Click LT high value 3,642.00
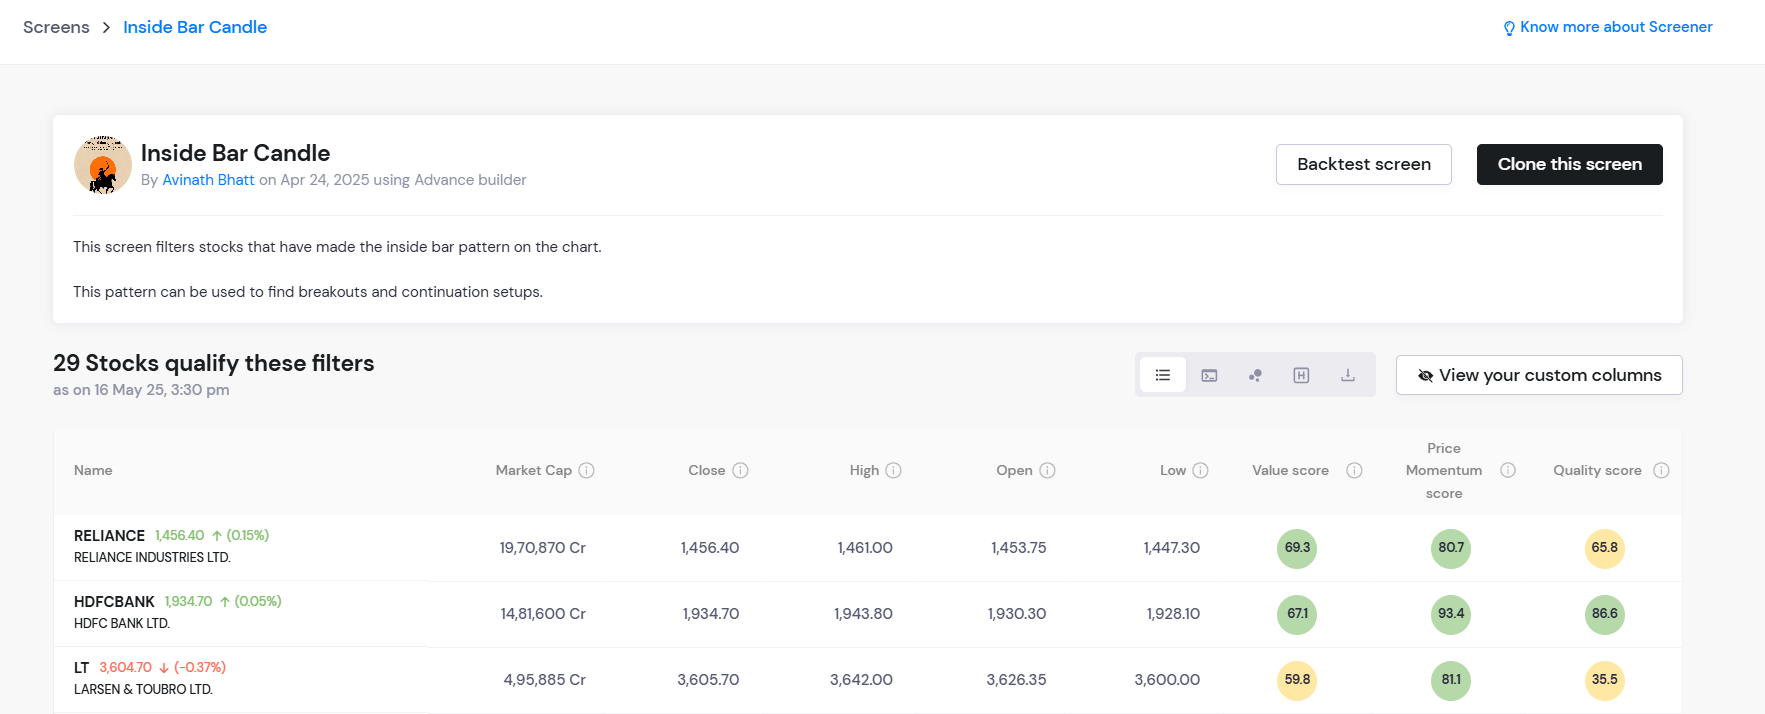 tap(861, 680)
